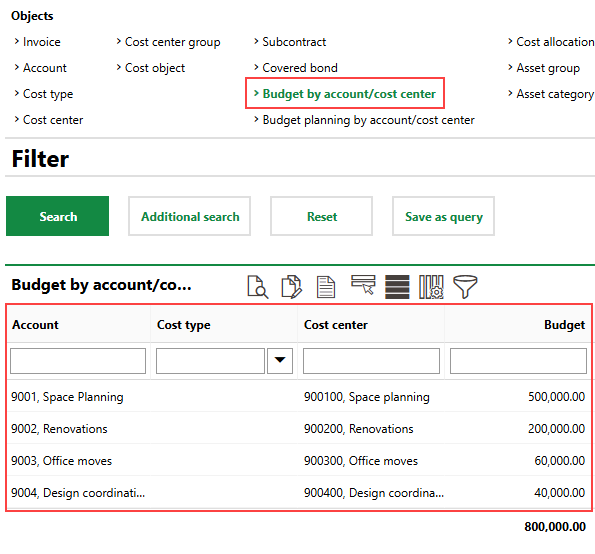This screenshot has height=554, width=595.
Task: Open the column settings gear icon
Action: [431, 287]
